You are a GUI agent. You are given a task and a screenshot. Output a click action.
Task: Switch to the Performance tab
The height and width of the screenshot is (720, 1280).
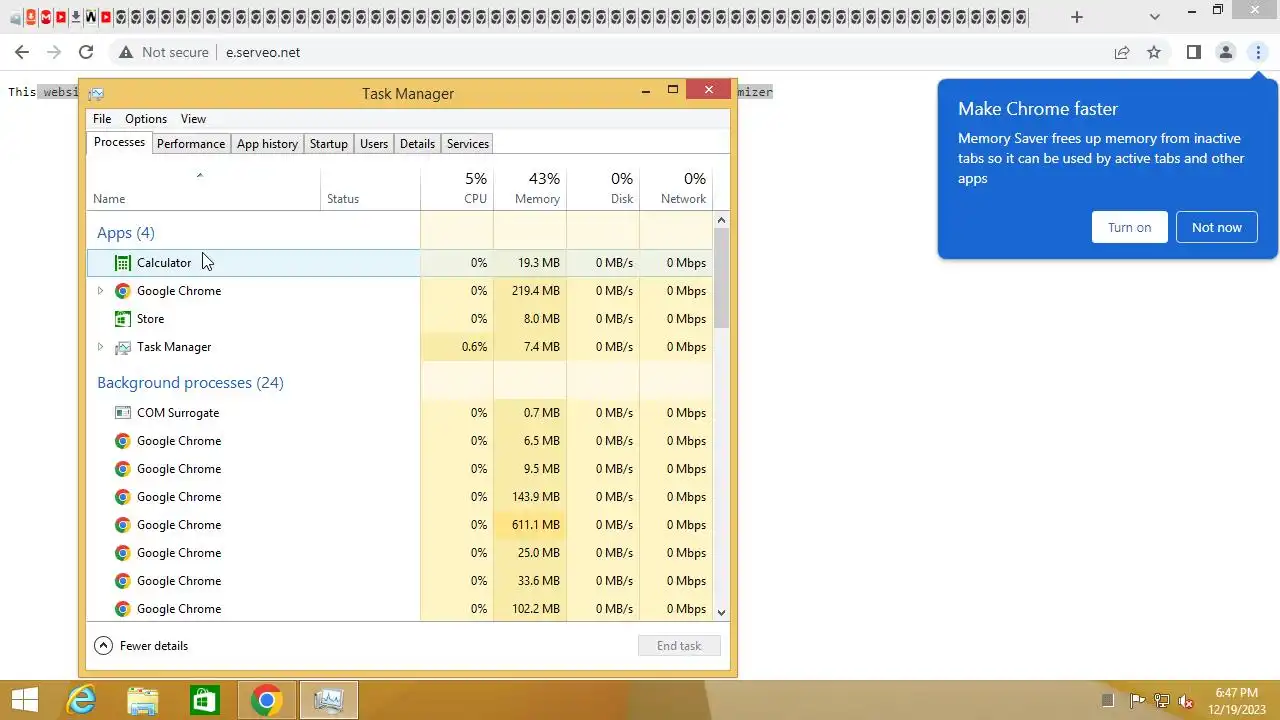point(191,144)
